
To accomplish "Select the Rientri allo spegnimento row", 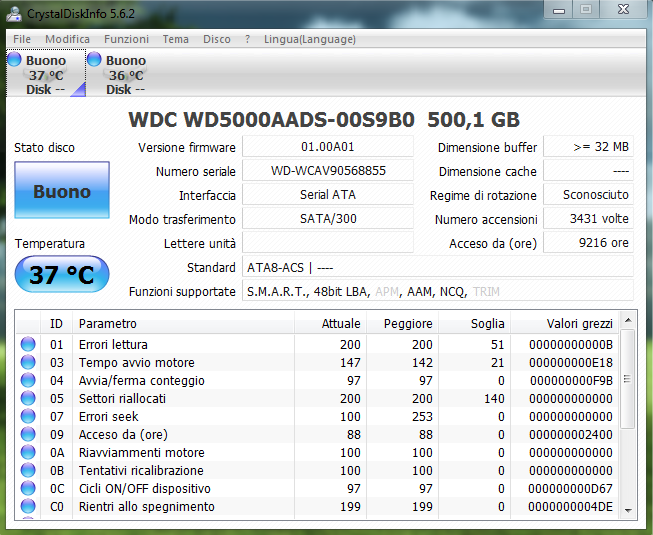I will [317, 506].
